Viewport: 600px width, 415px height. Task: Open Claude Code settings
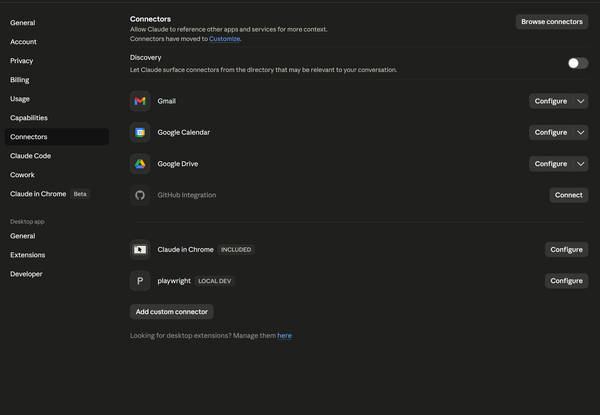tap(57, 156)
